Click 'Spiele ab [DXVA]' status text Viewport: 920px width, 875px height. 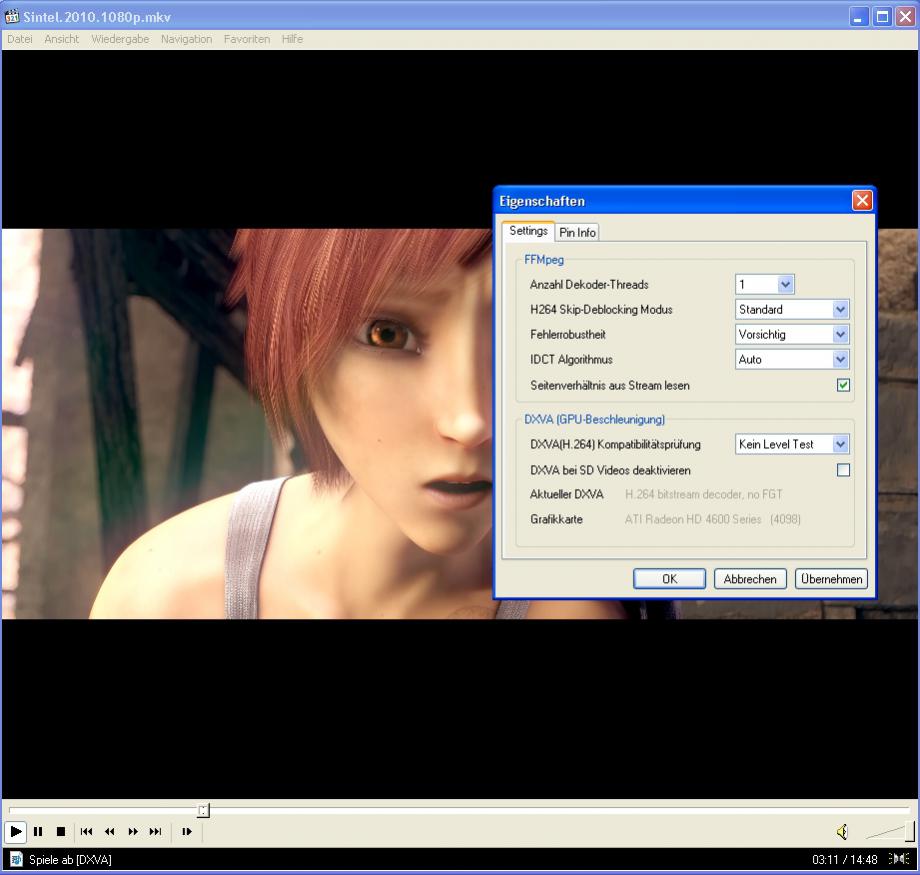point(70,860)
